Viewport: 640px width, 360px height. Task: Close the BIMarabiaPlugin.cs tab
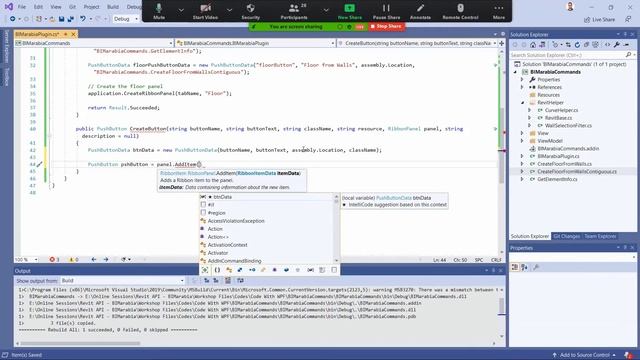[x=73, y=34]
